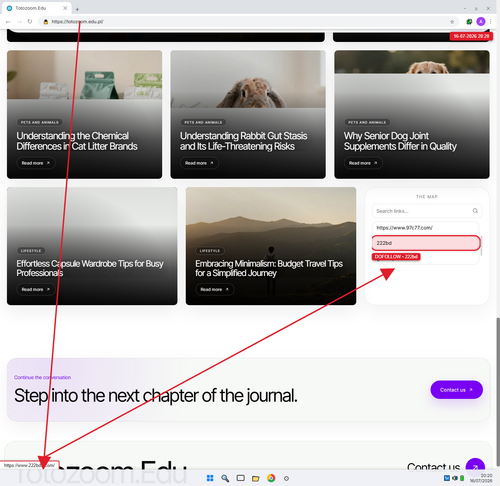Click the highlighted 222bd link entry

pos(426,243)
